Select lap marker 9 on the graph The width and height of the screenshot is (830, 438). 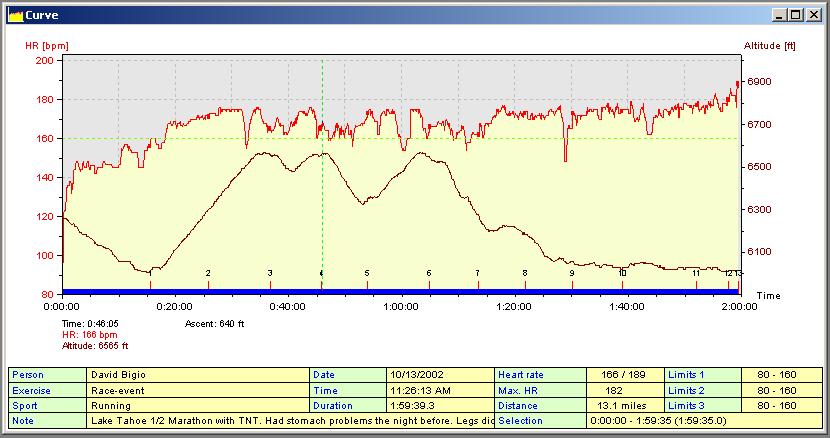click(572, 273)
